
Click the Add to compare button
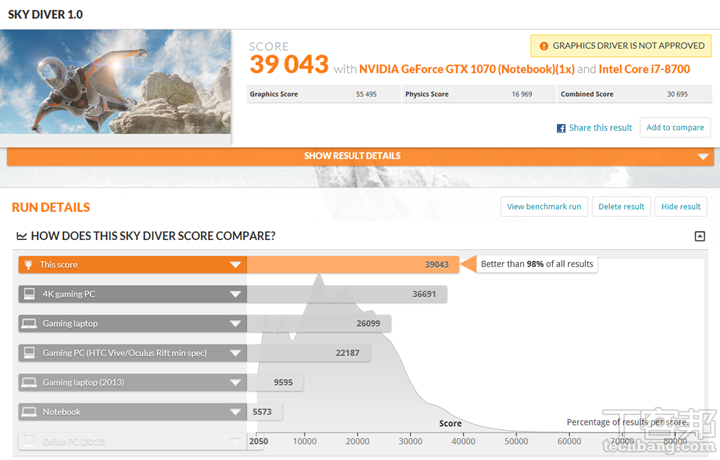[675, 127]
